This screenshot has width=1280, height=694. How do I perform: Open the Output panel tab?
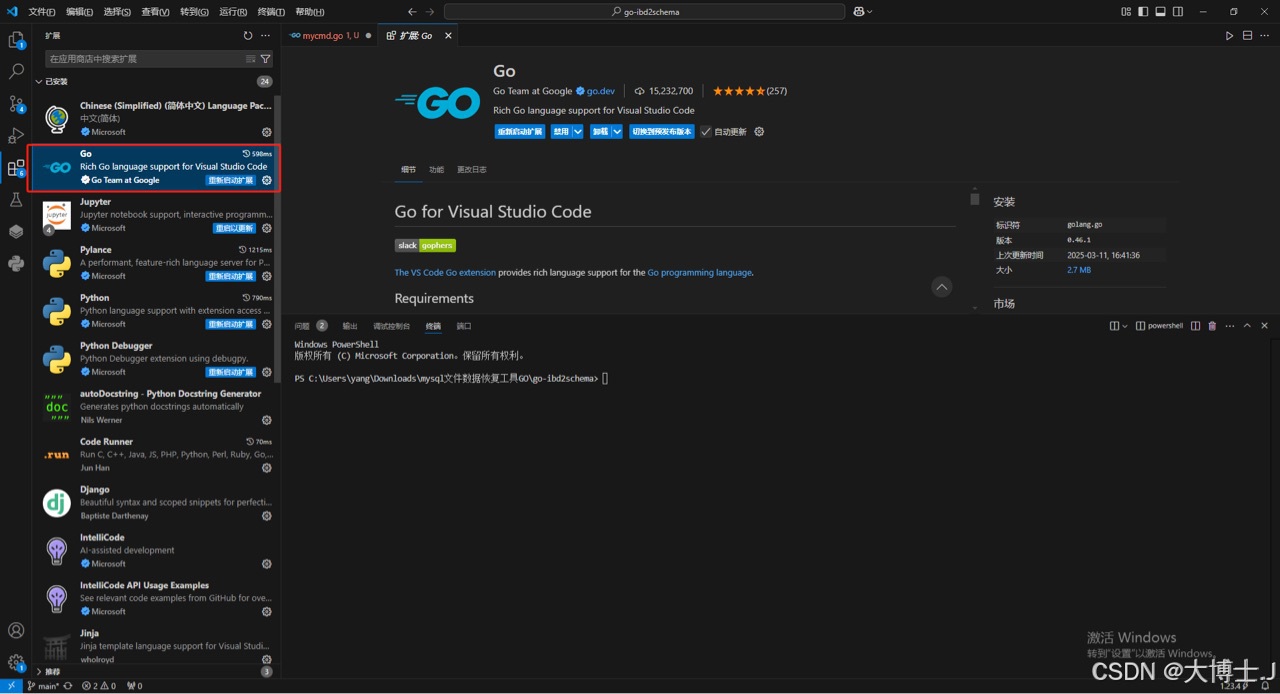[350, 326]
